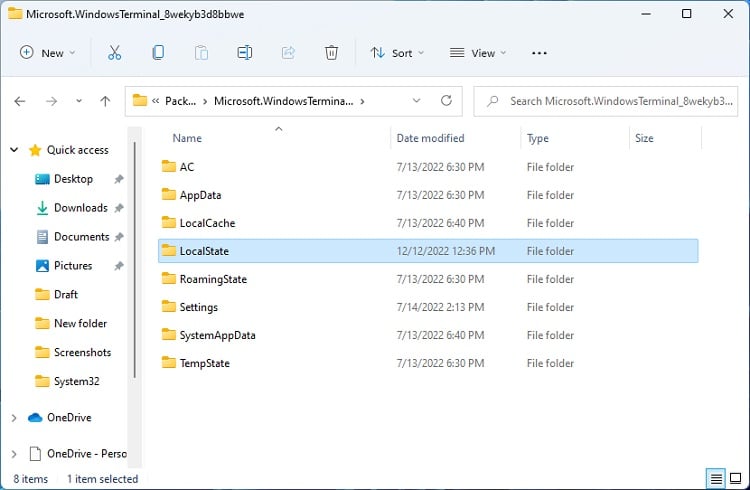The image size is (750, 490).
Task: Sort by the Type column header
Action: (538, 138)
